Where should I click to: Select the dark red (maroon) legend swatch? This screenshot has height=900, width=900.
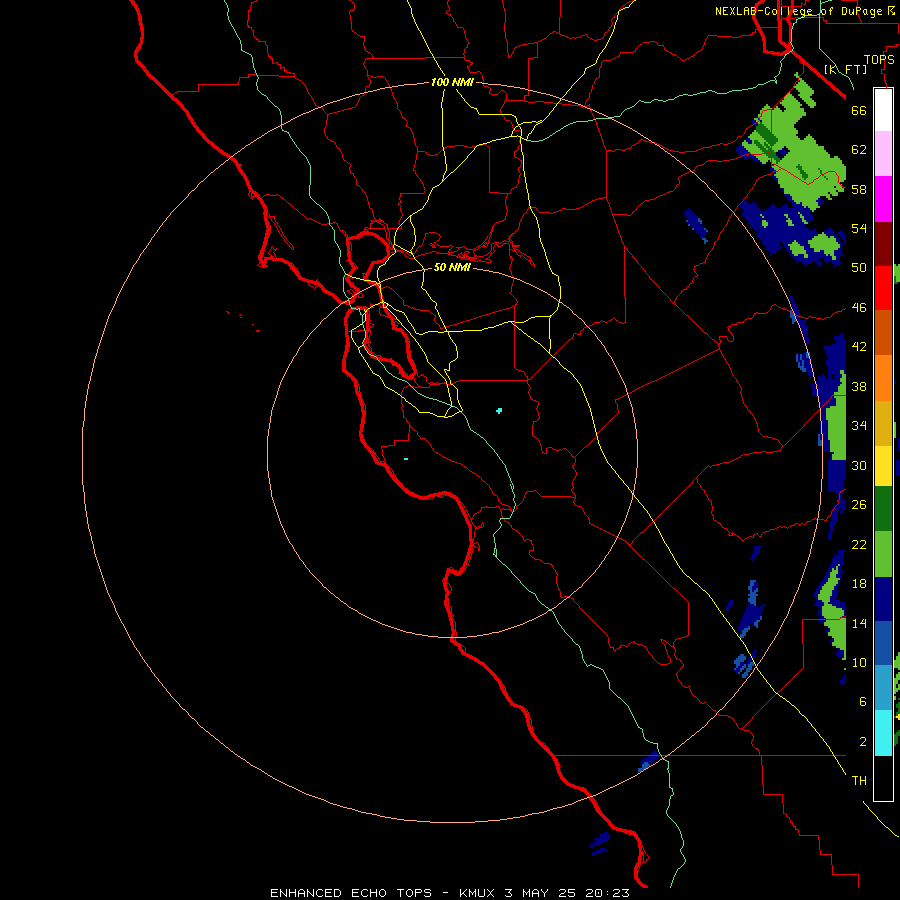tap(883, 244)
